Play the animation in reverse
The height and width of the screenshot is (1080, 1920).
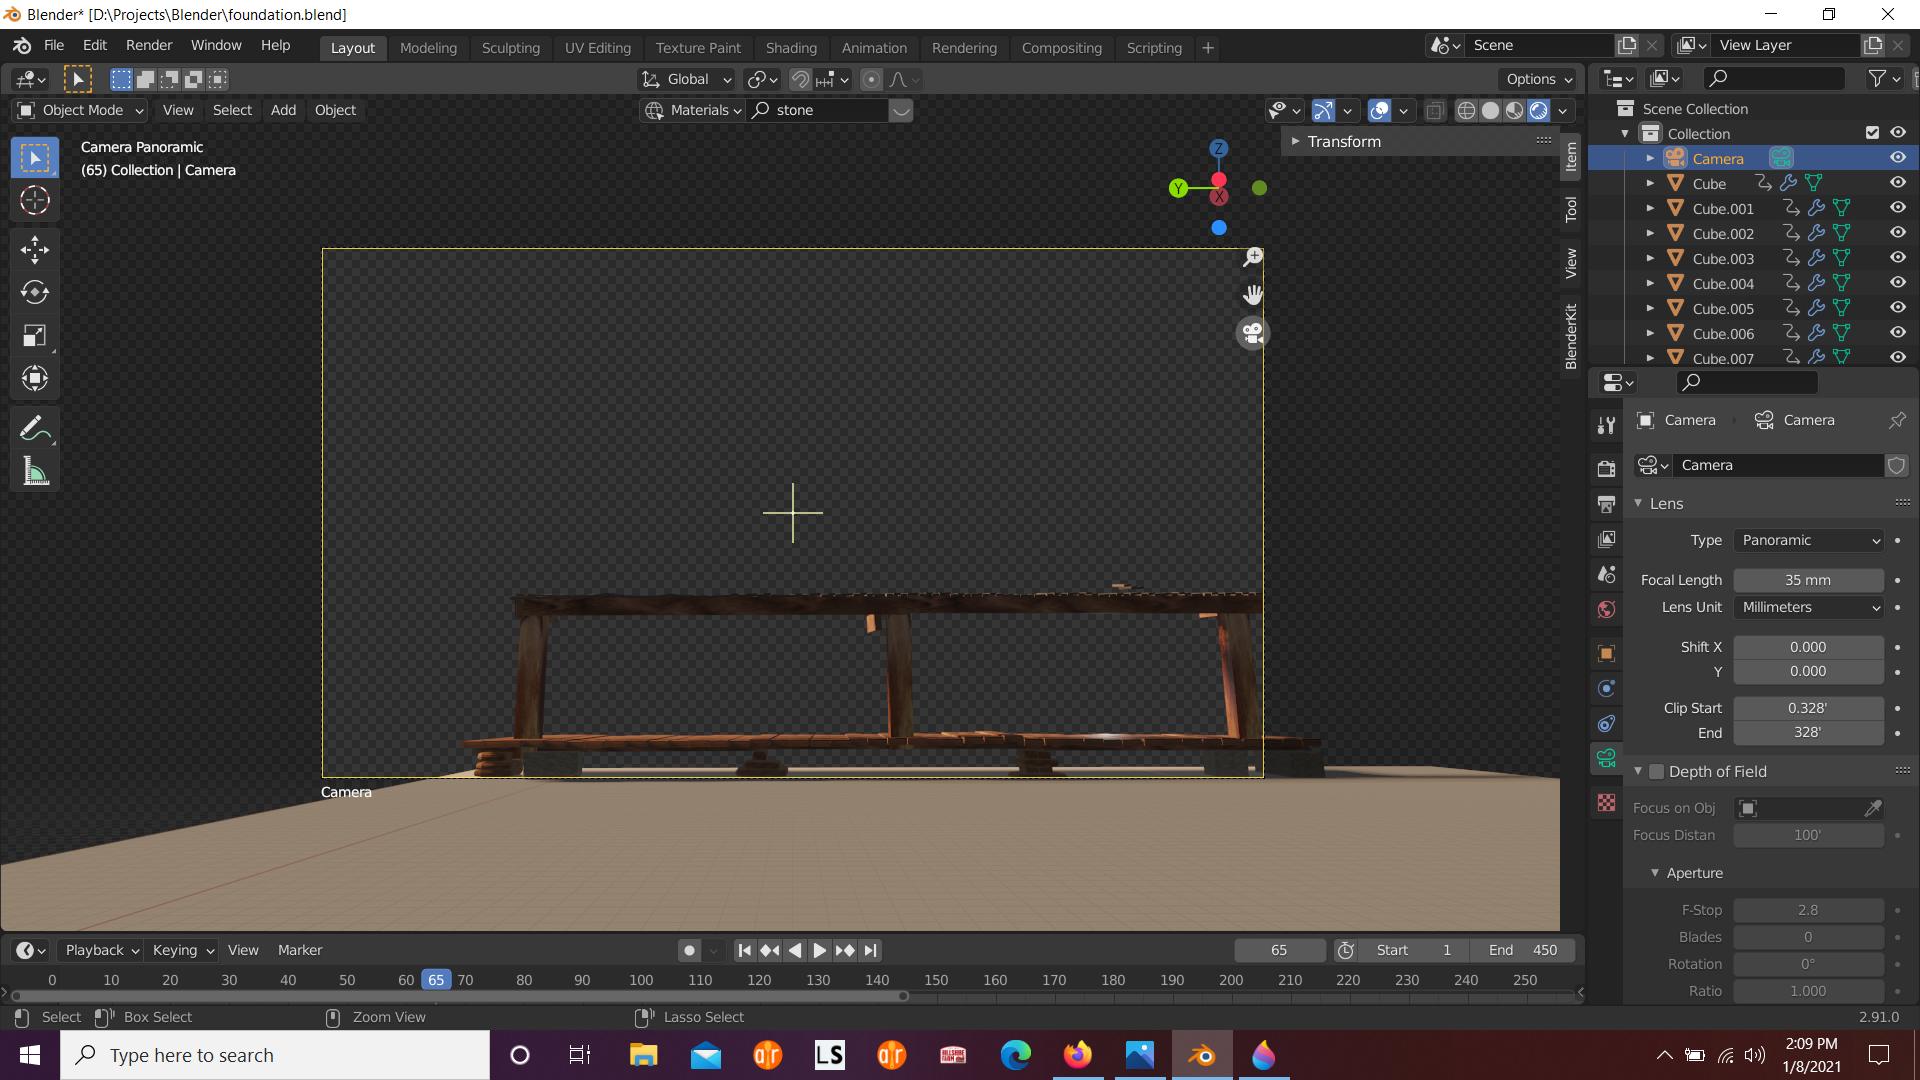795,950
